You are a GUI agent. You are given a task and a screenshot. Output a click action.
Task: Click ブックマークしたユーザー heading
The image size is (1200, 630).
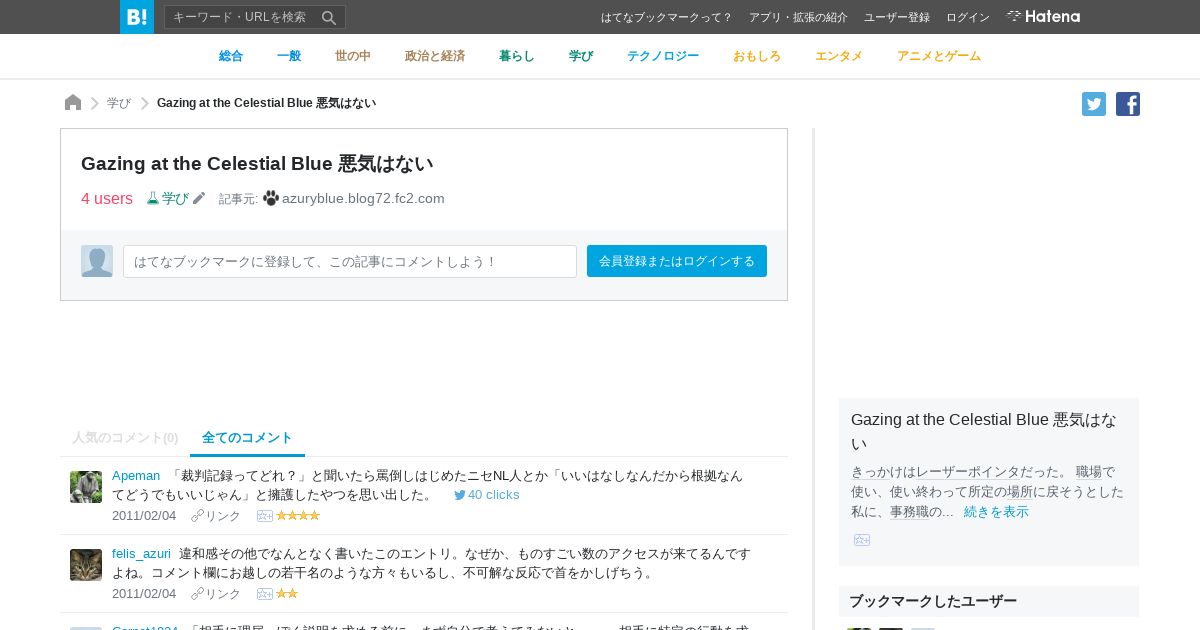933,601
